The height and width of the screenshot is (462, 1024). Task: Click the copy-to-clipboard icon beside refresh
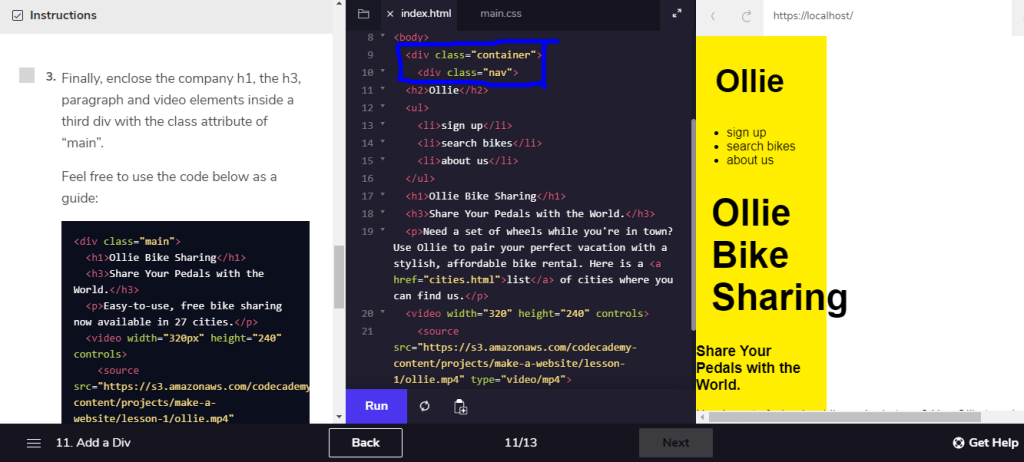coord(460,406)
